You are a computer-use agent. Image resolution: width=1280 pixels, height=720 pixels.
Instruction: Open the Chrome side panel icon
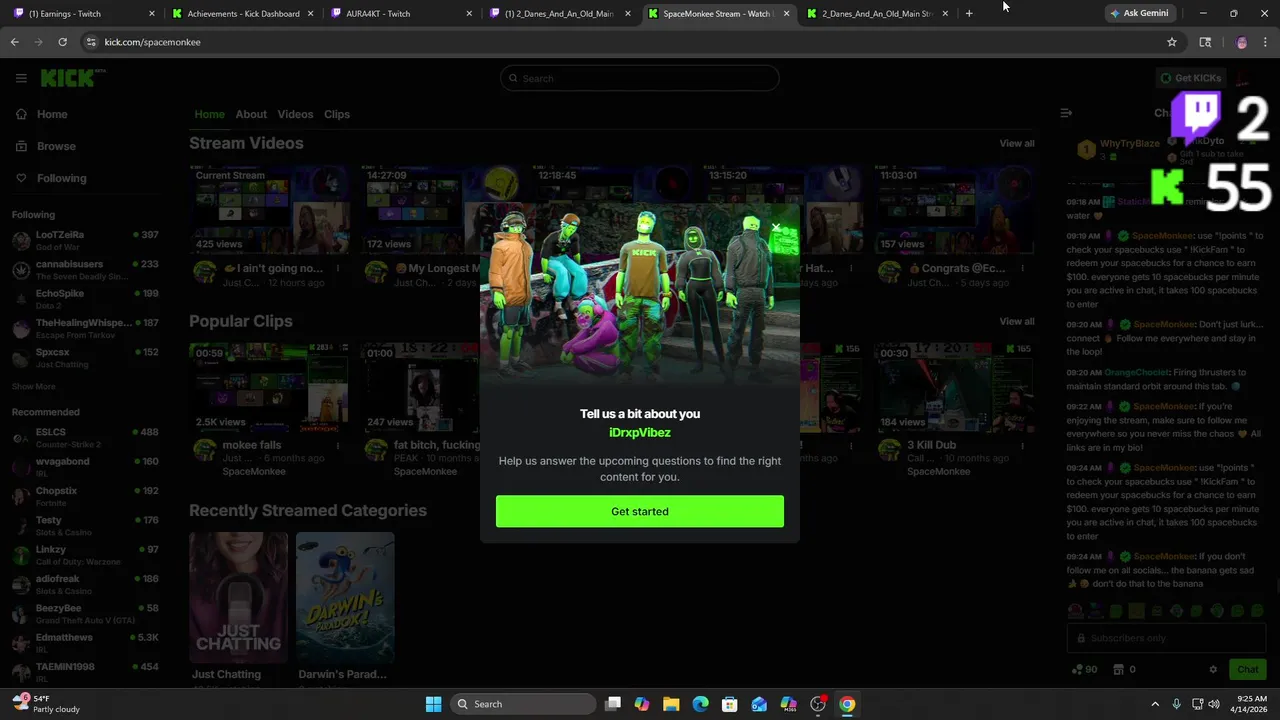pyautogui.click(x=1205, y=42)
